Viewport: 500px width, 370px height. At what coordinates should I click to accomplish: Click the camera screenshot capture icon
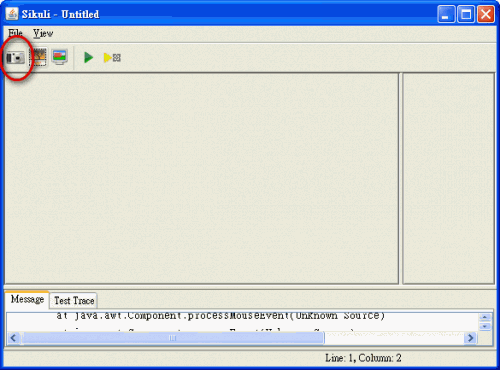pyautogui.click(x=15, y=58)
